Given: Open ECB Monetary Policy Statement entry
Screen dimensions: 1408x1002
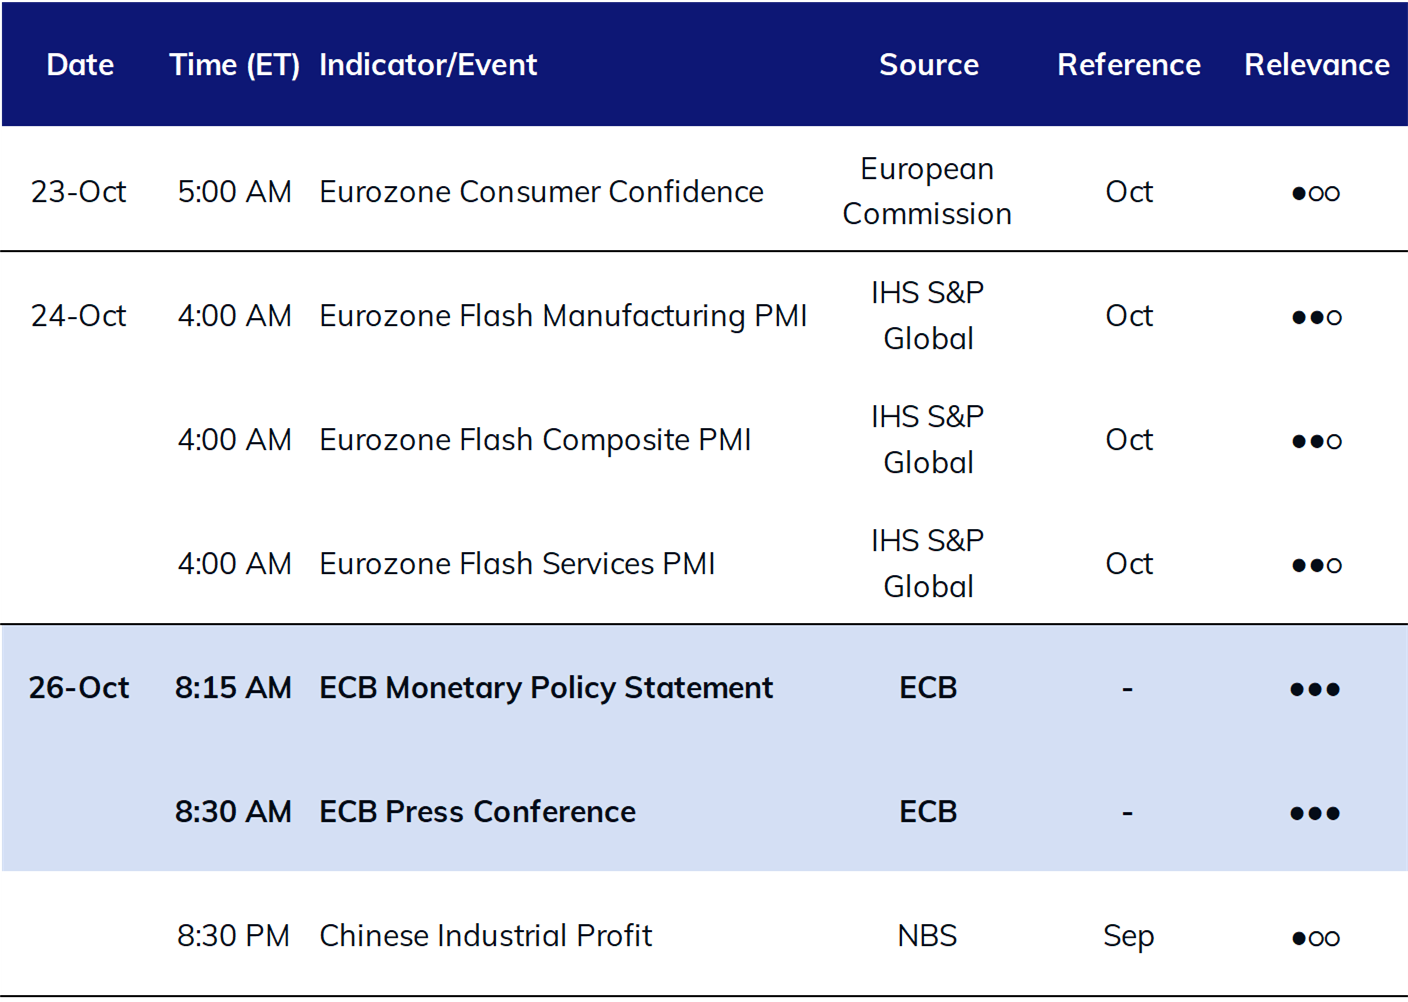Looking at the screenshot, I should [546, 688].
